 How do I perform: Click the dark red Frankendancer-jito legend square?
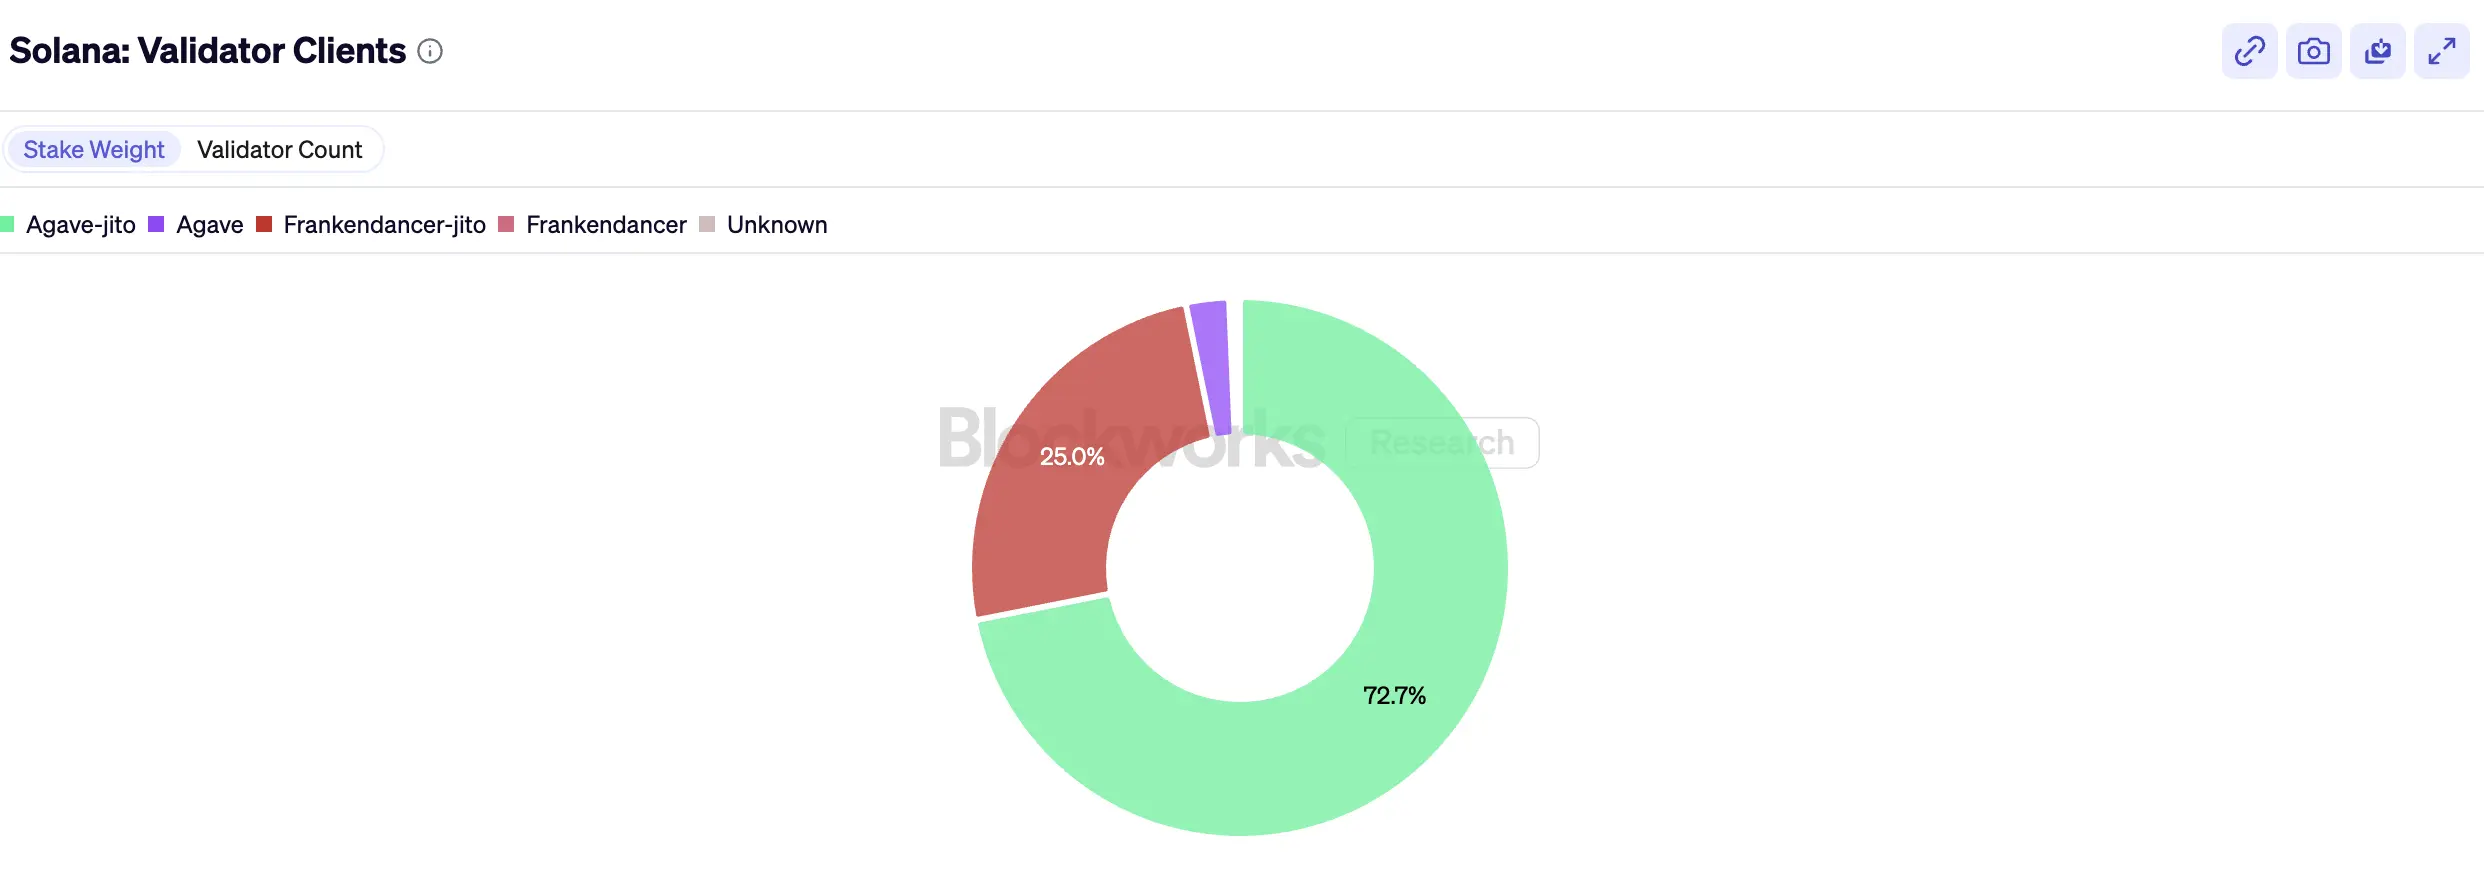click(x=263, y=224)
